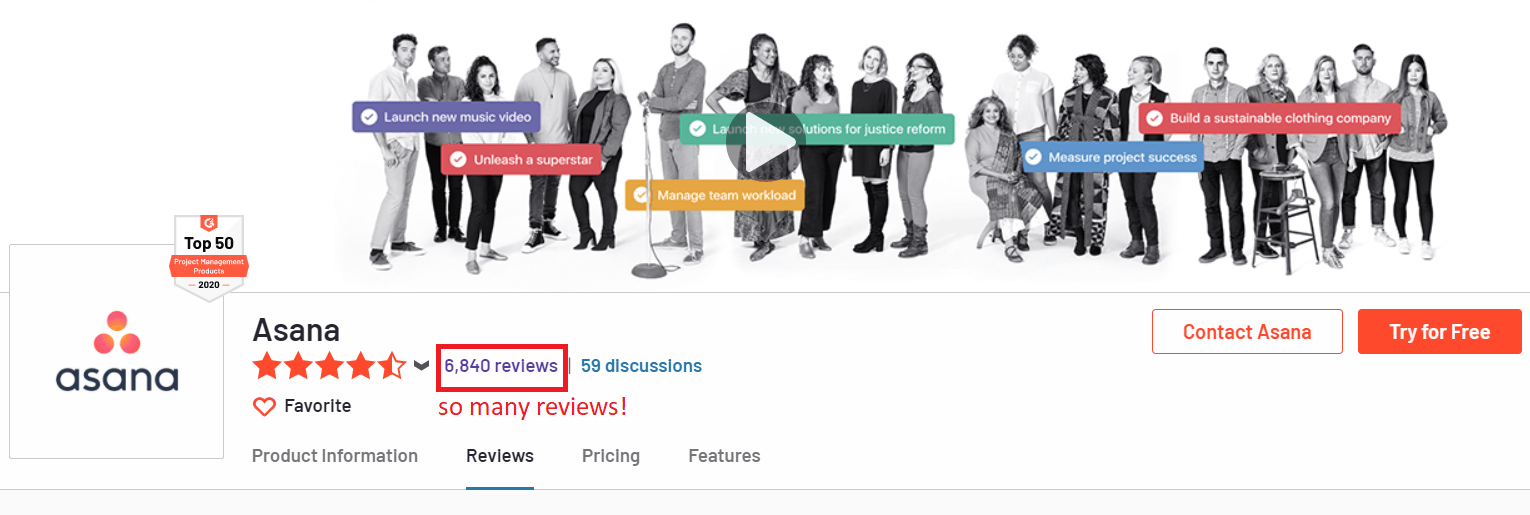Select the Reviews tab

click(500, 456)
